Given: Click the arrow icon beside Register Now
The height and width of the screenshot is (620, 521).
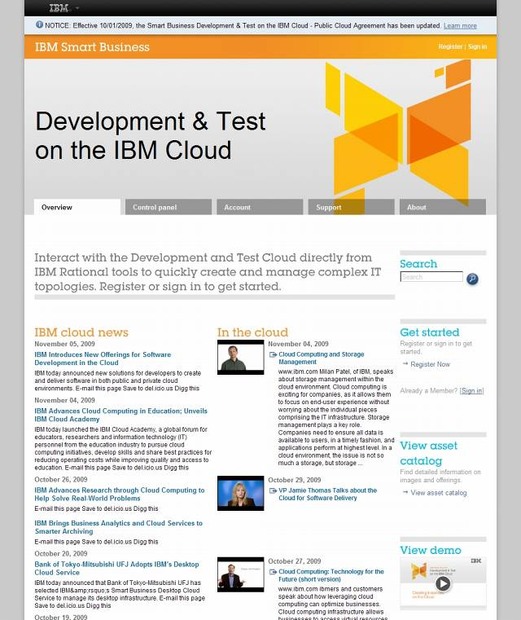Looking at the screenshot, I should pos(405,363).
